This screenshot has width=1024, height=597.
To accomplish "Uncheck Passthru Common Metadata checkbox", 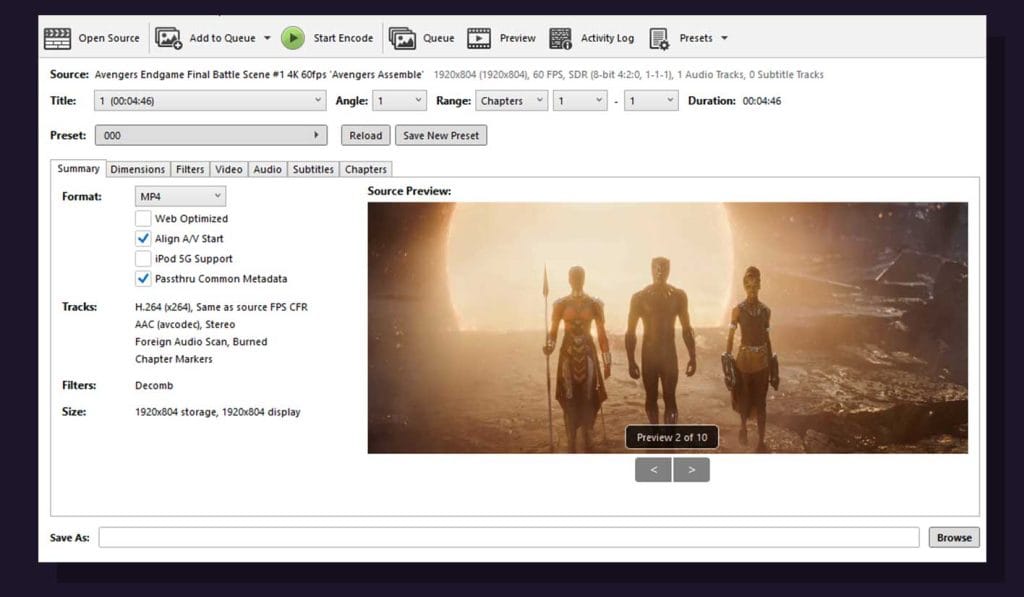I will (x=143, y=278).
